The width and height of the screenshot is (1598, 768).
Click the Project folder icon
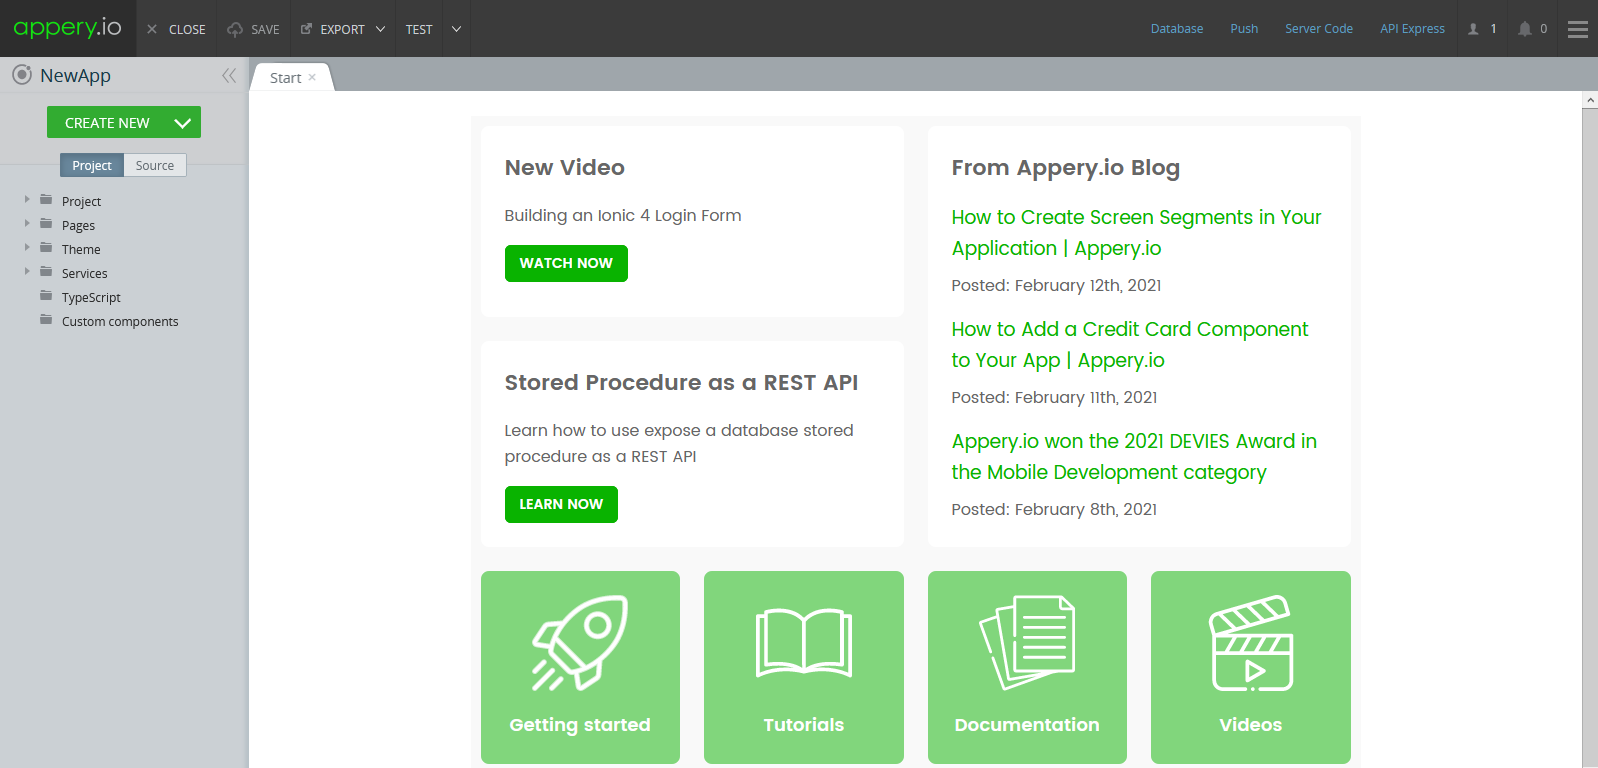click(x=46, y=200)
